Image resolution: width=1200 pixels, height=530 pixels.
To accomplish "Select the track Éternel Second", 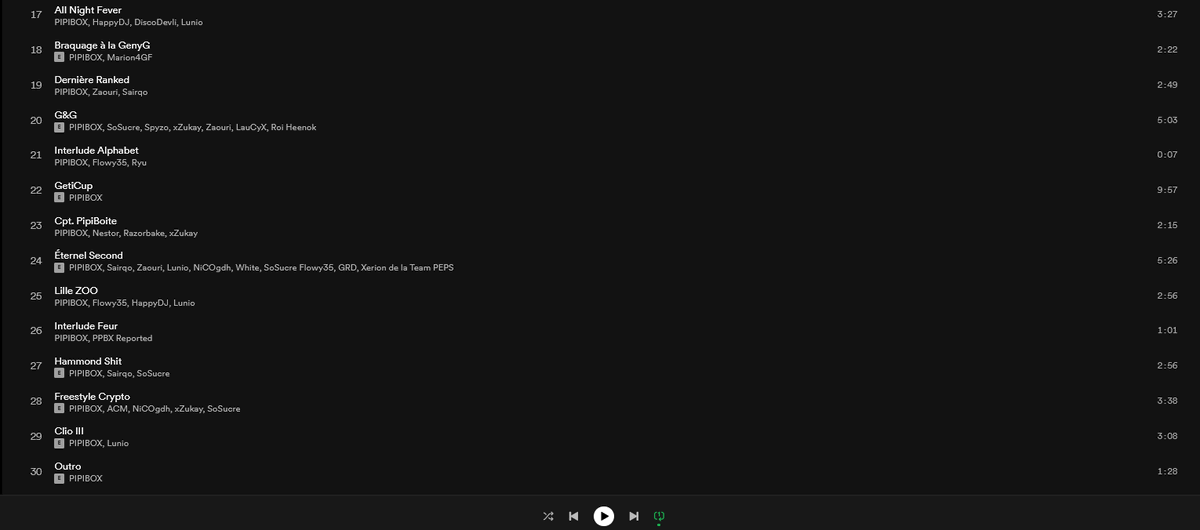I will point(89,256).
